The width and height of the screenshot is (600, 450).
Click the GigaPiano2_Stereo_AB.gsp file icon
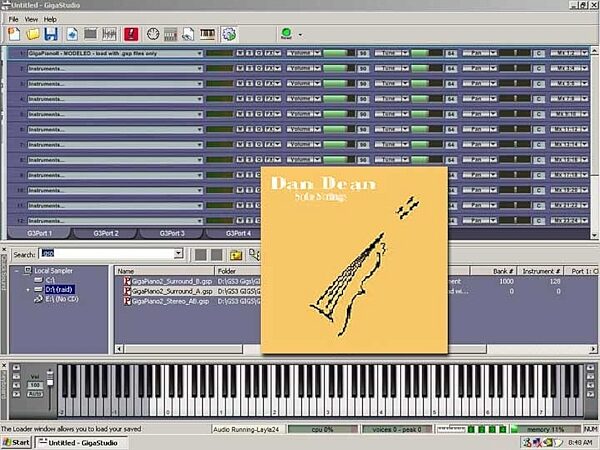click(127, 301)
